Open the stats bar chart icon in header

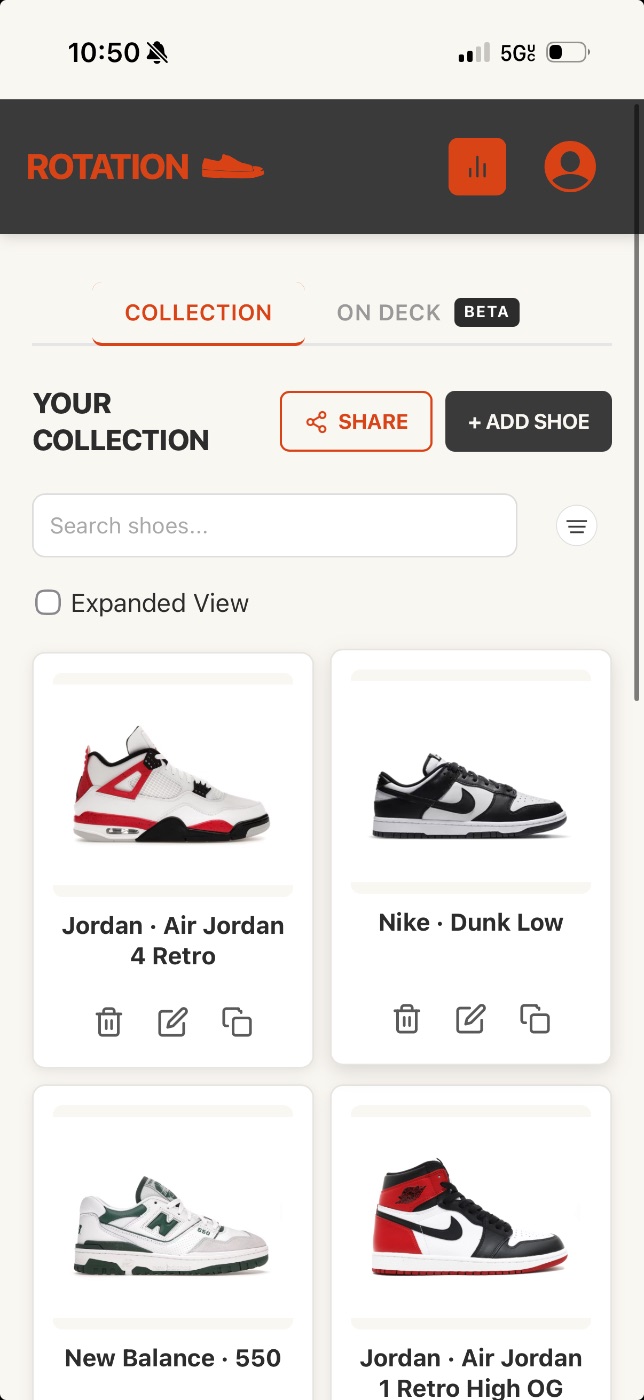(477, 167)
